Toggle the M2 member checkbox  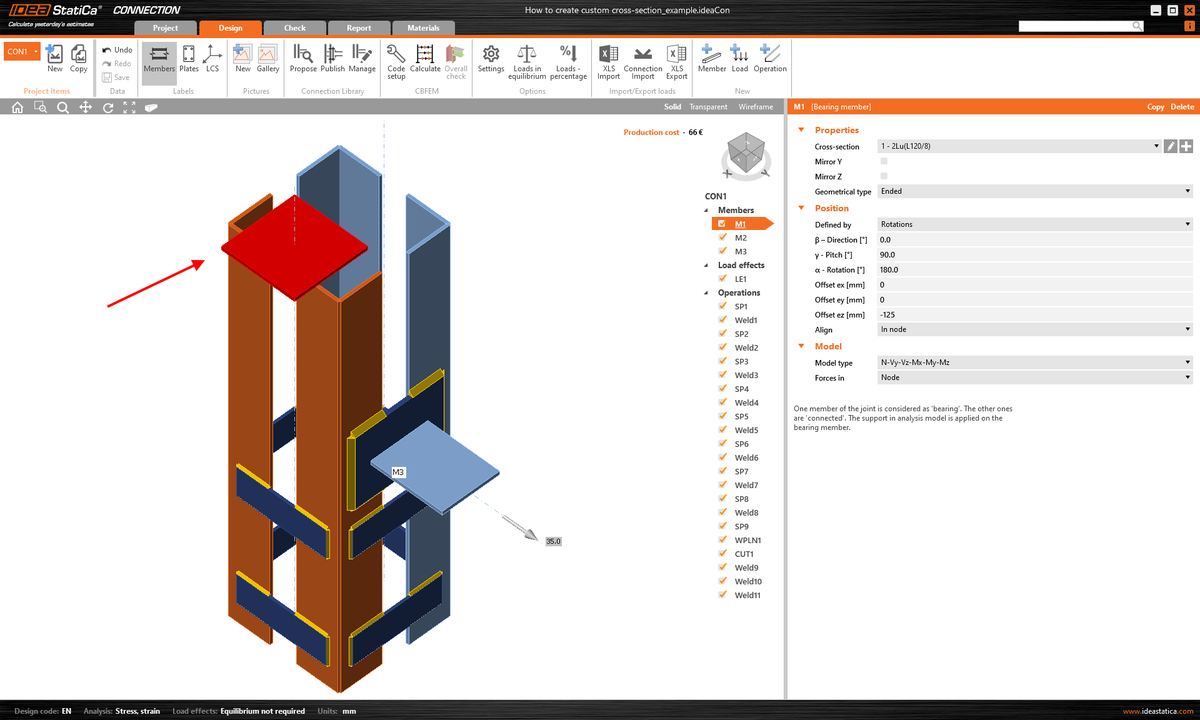coord(722,237)
